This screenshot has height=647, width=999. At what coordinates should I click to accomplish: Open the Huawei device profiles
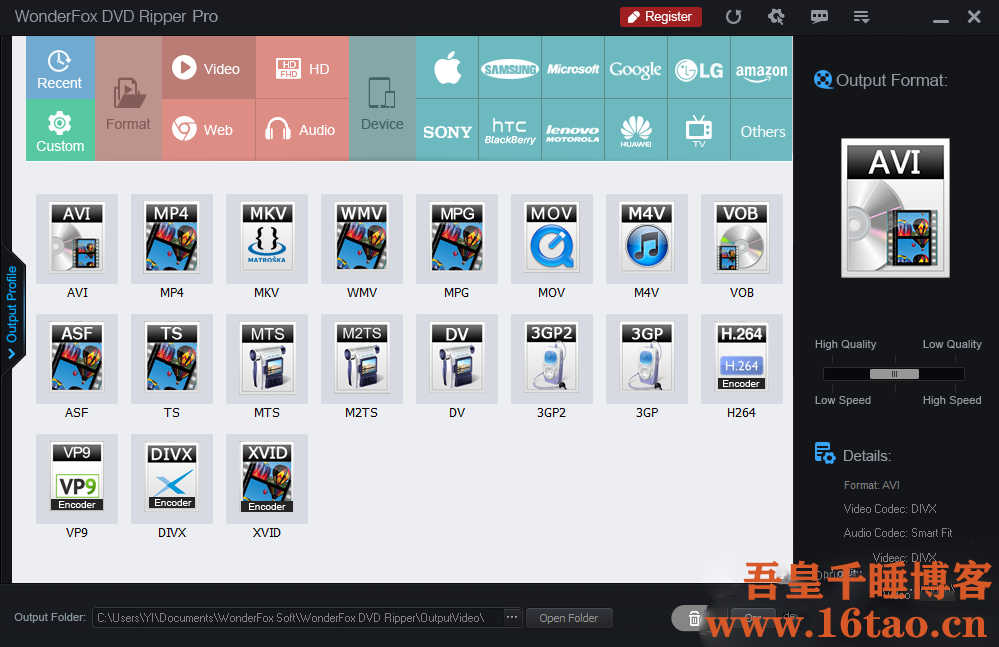click(x=636, y=131)
